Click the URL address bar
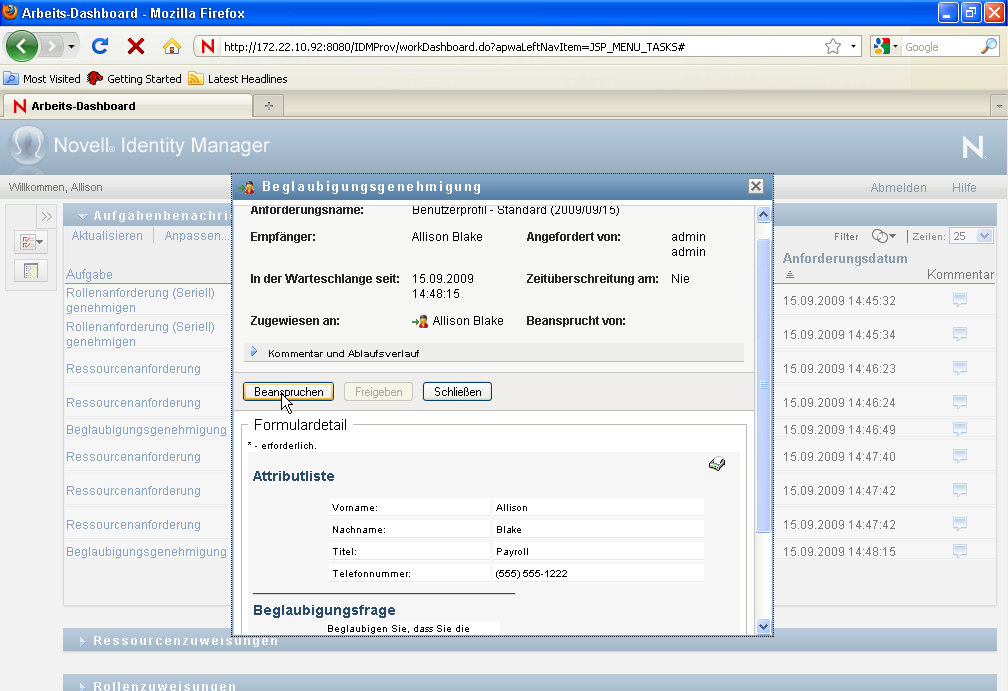This screenshot has height=691, width=1008. [521, 46]
